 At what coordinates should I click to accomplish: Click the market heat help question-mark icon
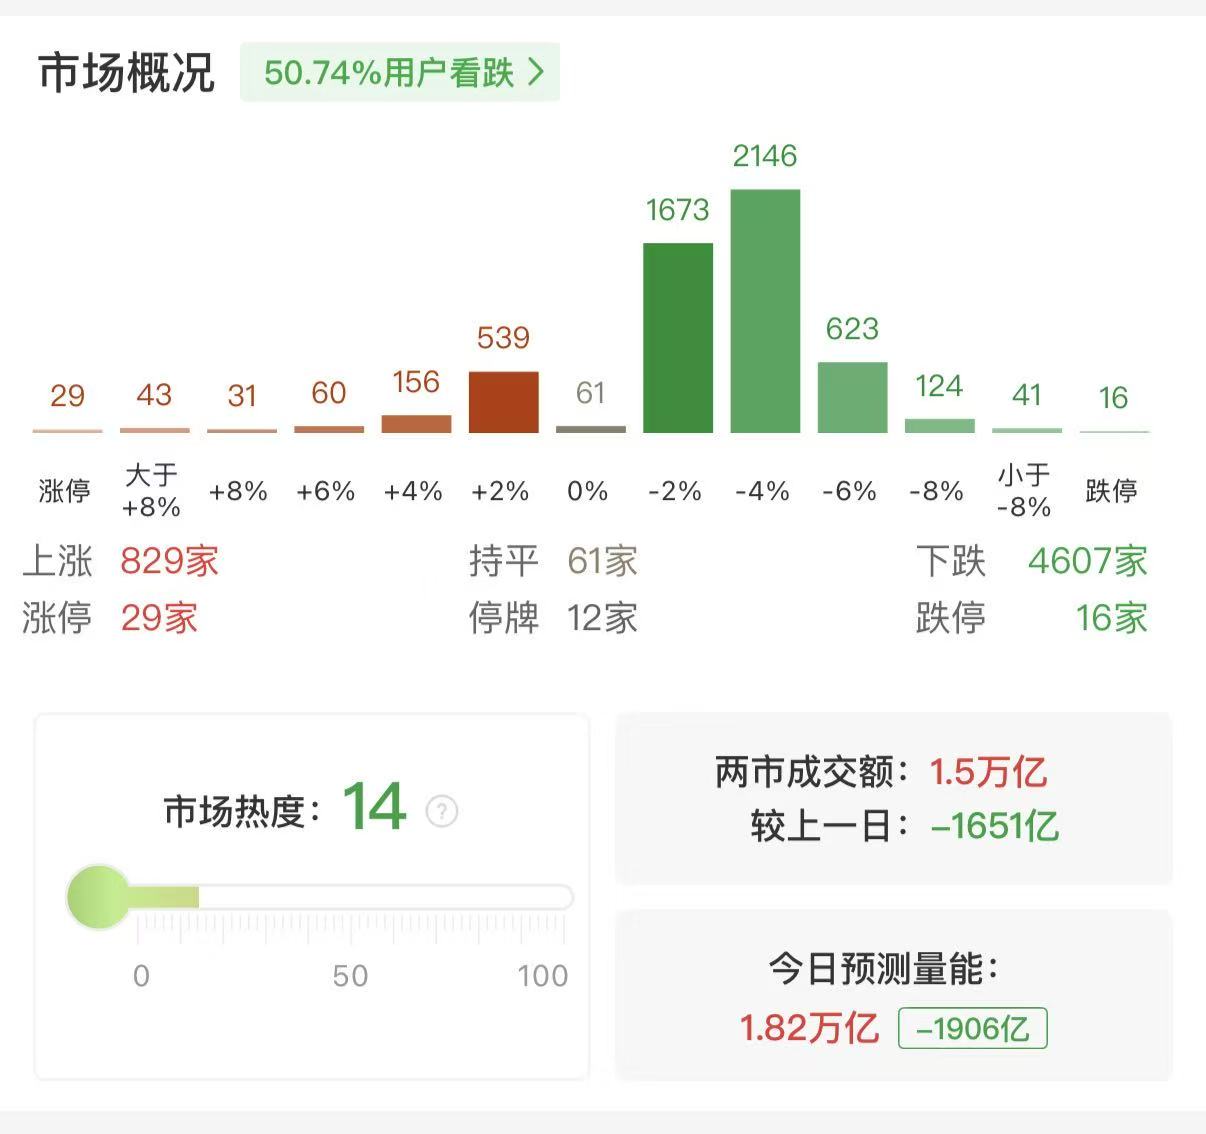pos(442,811)
